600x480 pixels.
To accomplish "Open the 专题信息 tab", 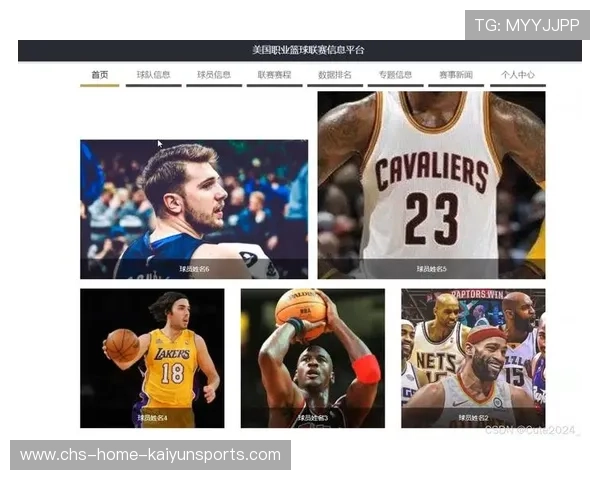I will tap(395, 75).
